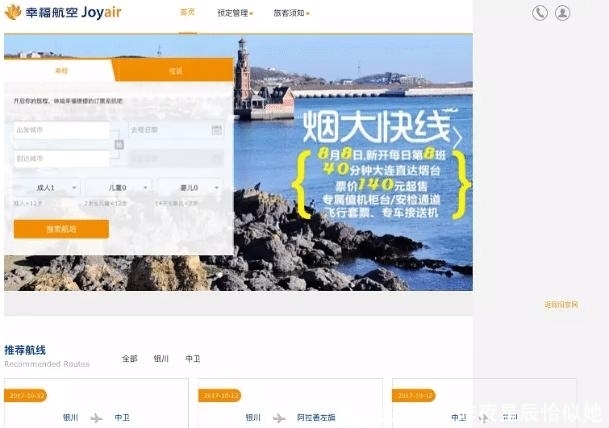Focus the 出发城市 input field
The height and width of the screenshot is (428, 609).
62,130
